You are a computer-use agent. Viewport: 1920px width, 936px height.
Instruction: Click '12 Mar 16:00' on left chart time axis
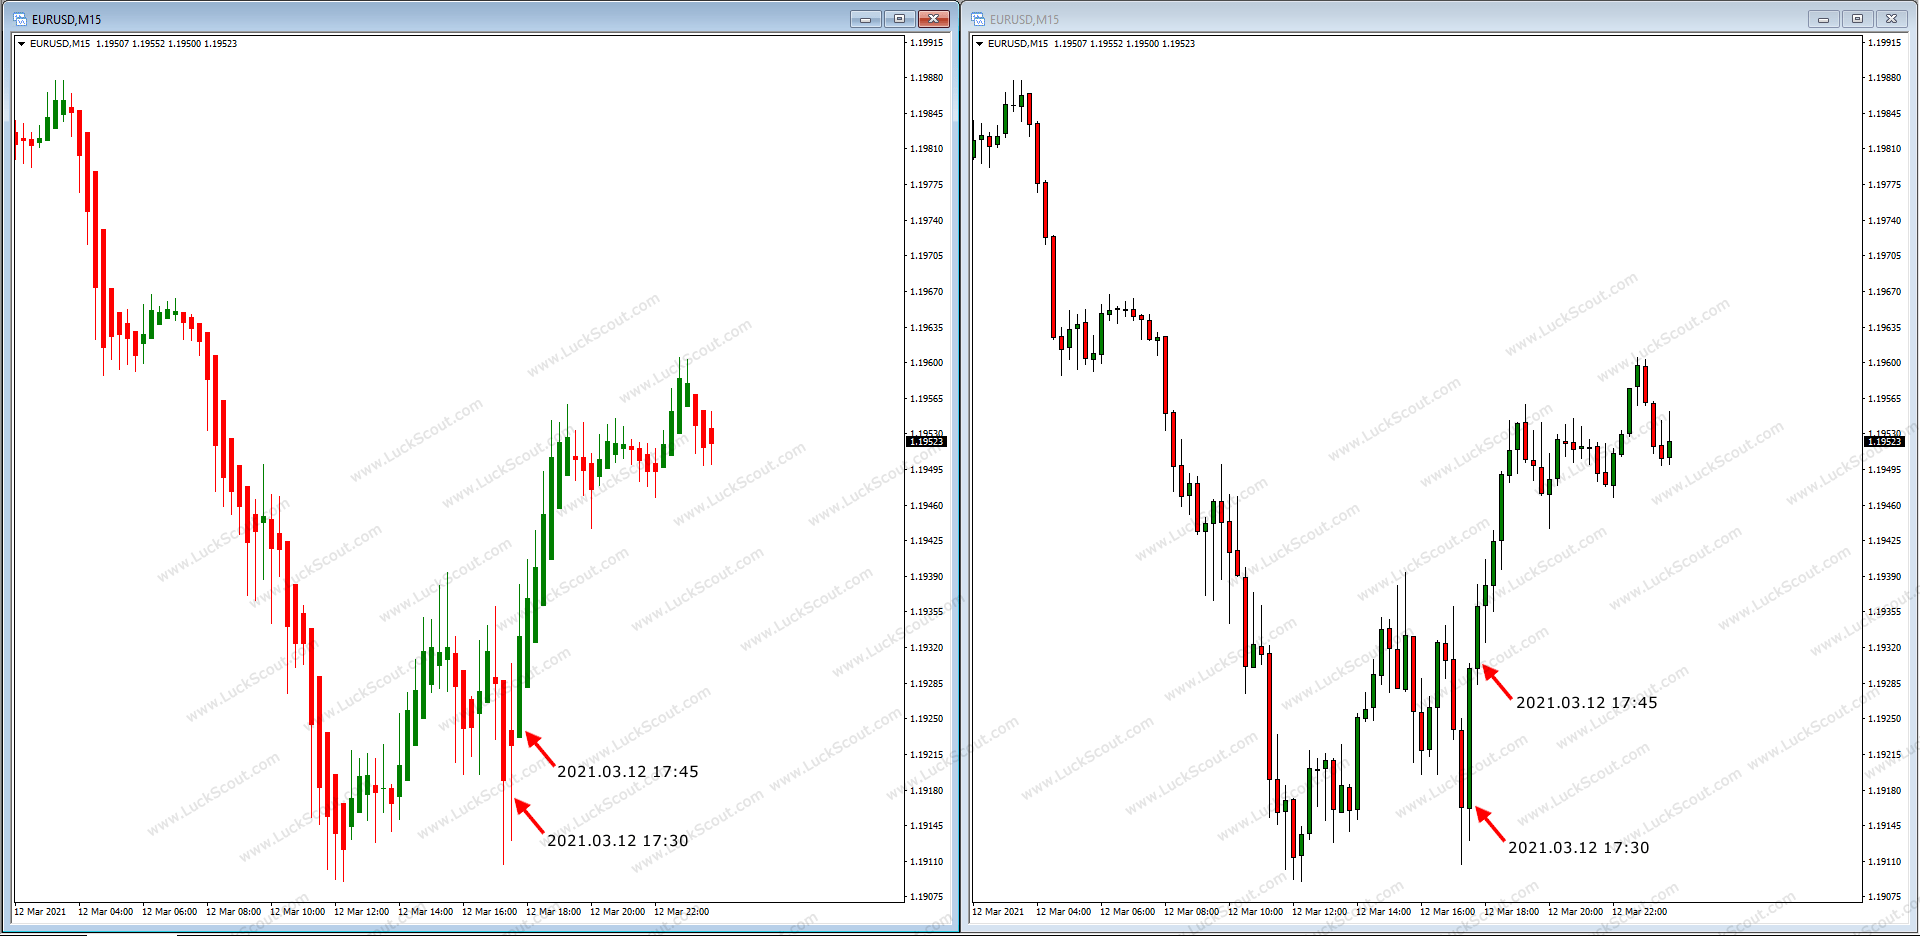[489, 912]
